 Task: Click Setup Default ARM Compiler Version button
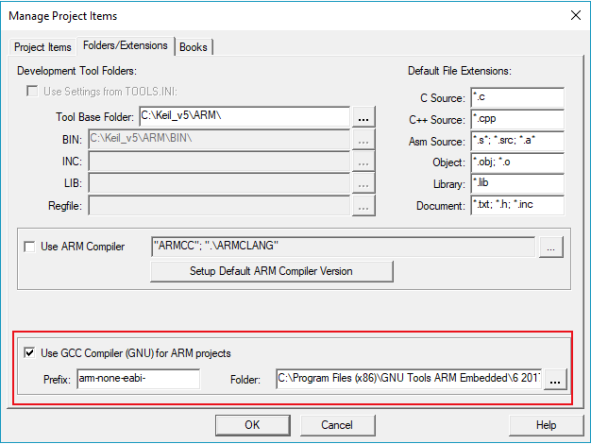[x=271, y=271]
